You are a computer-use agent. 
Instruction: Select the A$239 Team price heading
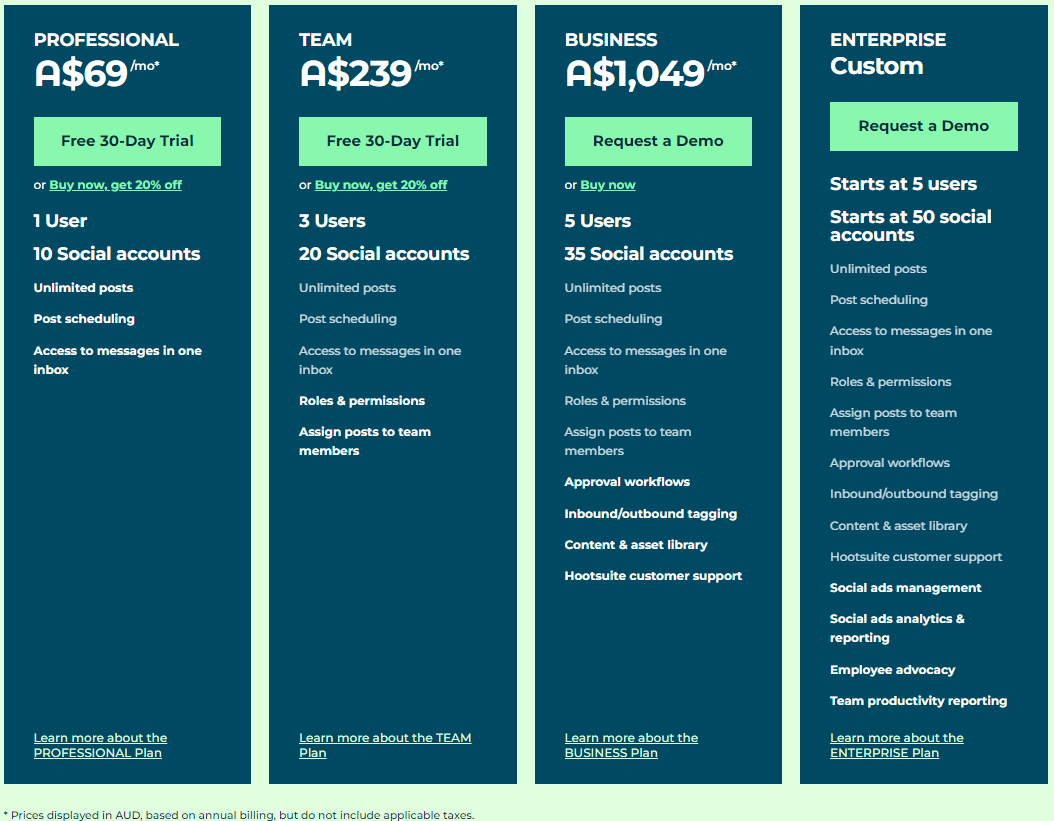[x=356, y=74]
